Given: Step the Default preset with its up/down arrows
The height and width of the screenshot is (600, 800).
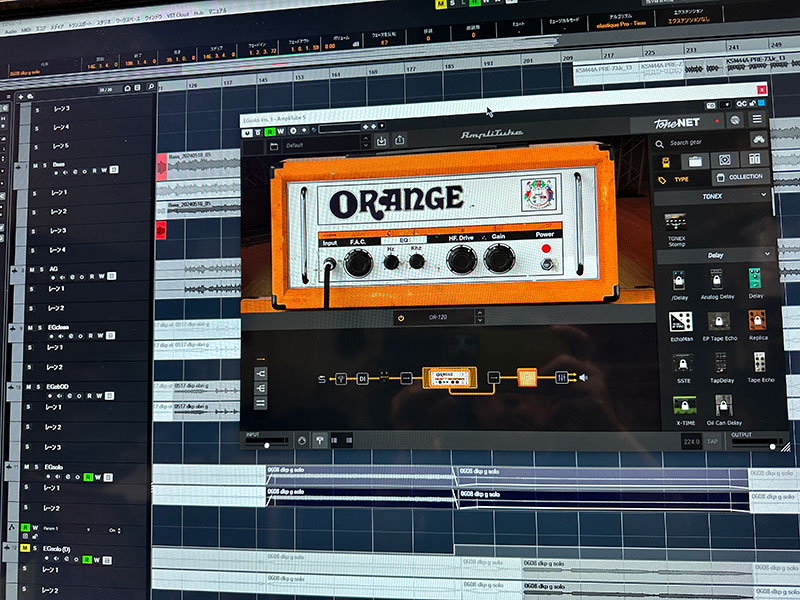Looking at the screenshot, I should pyautogui.click(x=365, y=142).
